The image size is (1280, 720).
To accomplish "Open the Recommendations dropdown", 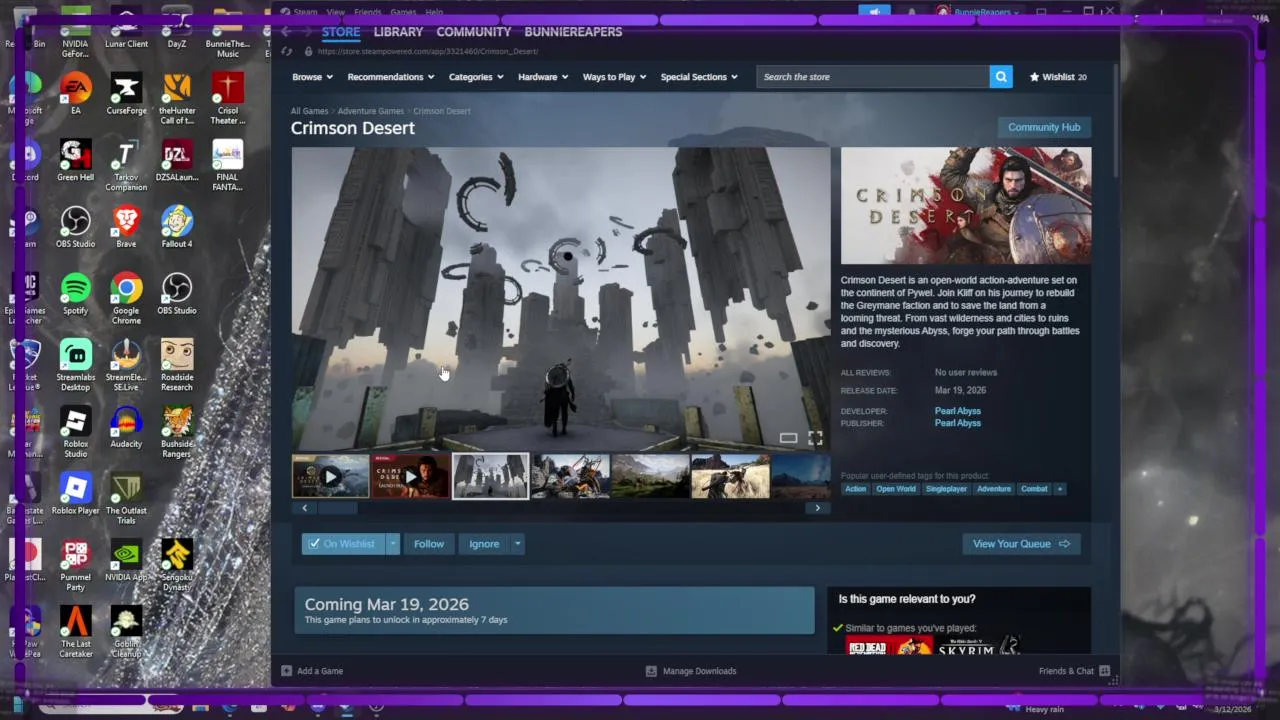I will point(391,77).
